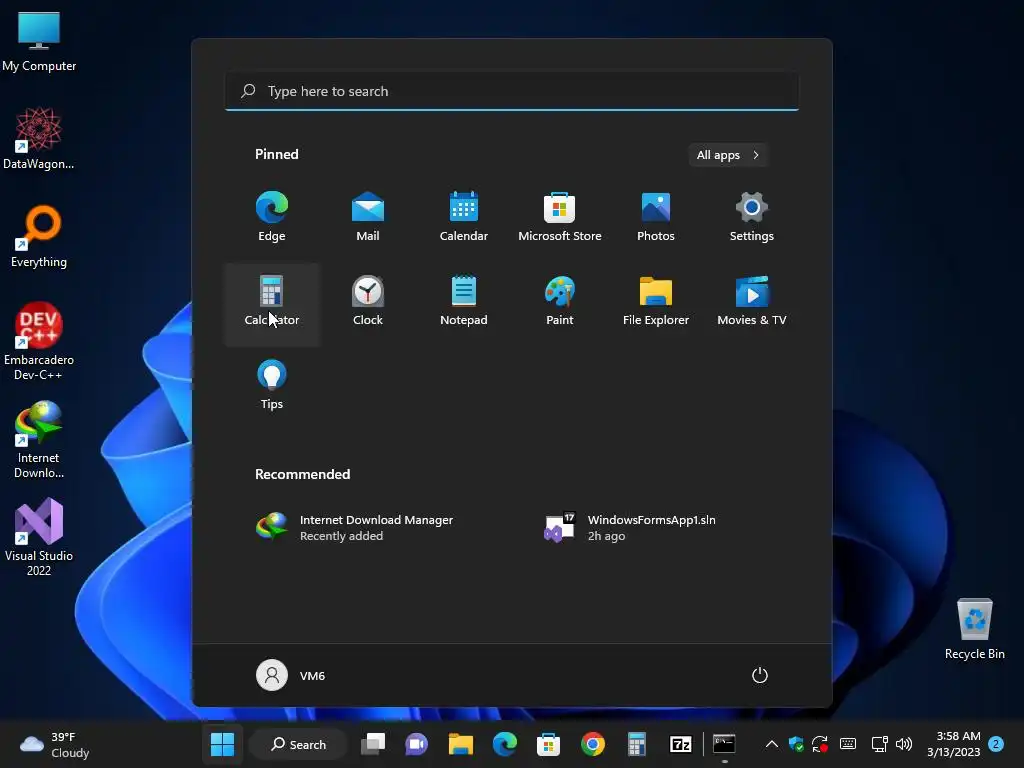Open Windows Security tray icon

click(795, 744)
